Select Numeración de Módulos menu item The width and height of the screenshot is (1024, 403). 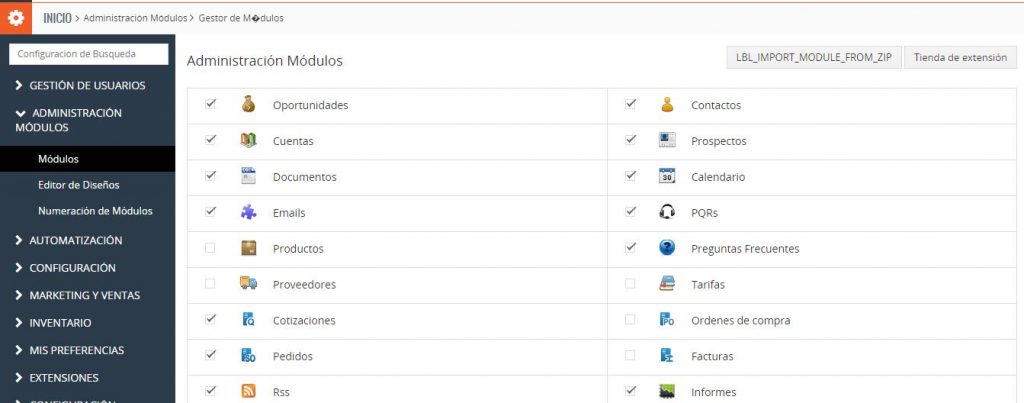[x=95, y=211]
